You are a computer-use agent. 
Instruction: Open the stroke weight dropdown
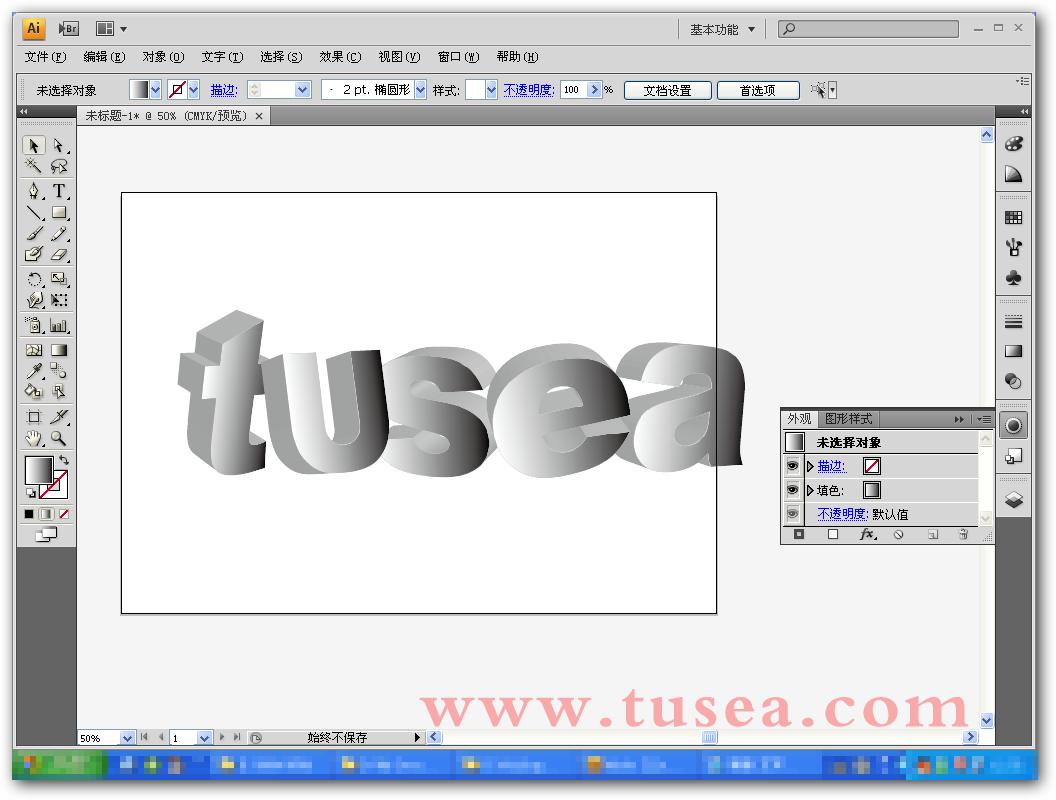pyautogui.click(x=302, y=90)
